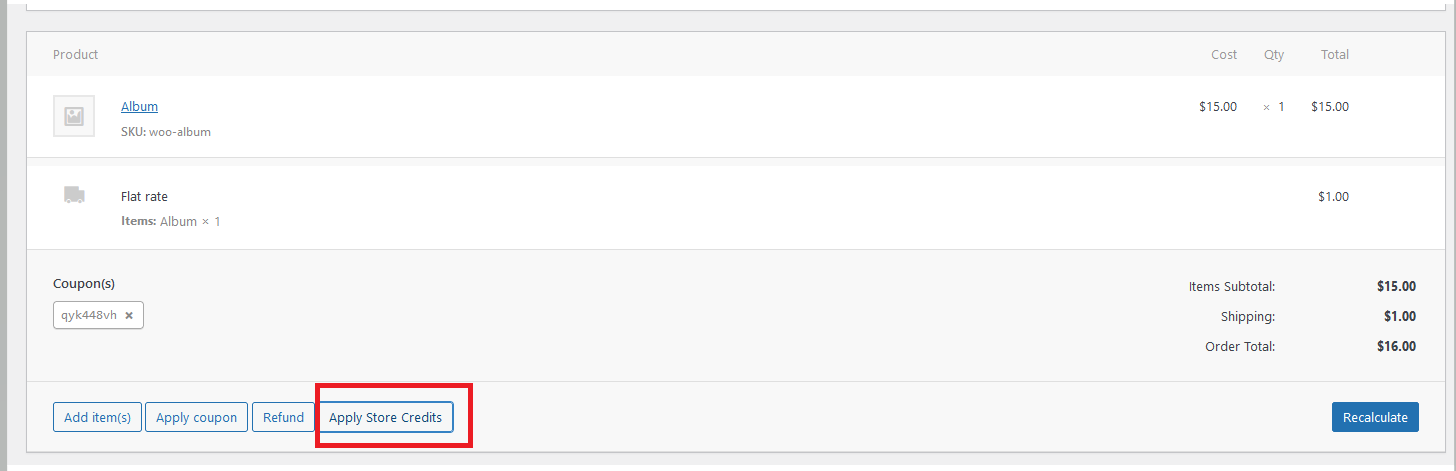The image size is (1456, 471).
Task: Recalculate the order totals
Action: (x=1375, y=417)
